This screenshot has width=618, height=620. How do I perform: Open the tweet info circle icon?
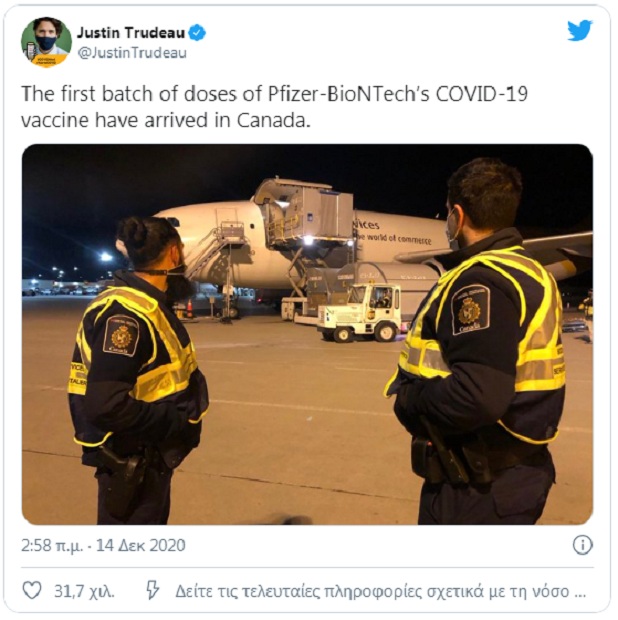pos(582,545)
